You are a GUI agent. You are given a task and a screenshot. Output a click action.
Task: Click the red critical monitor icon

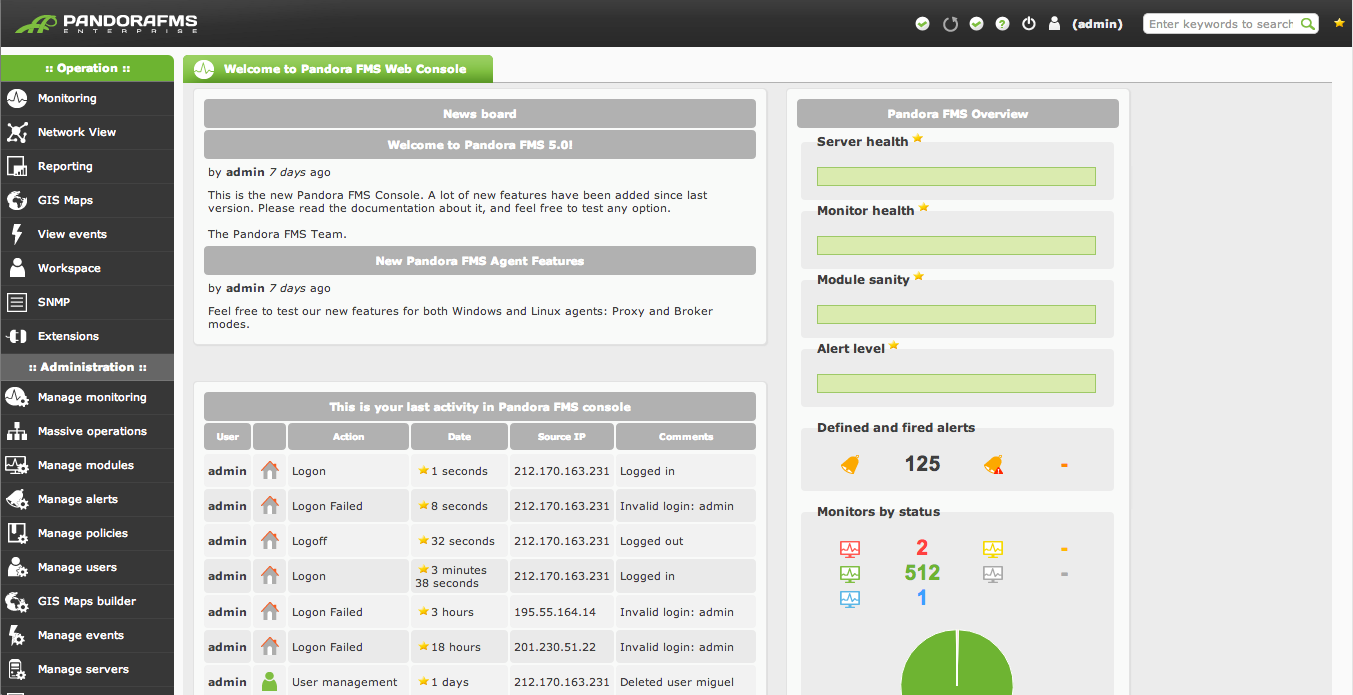[850, 549]
